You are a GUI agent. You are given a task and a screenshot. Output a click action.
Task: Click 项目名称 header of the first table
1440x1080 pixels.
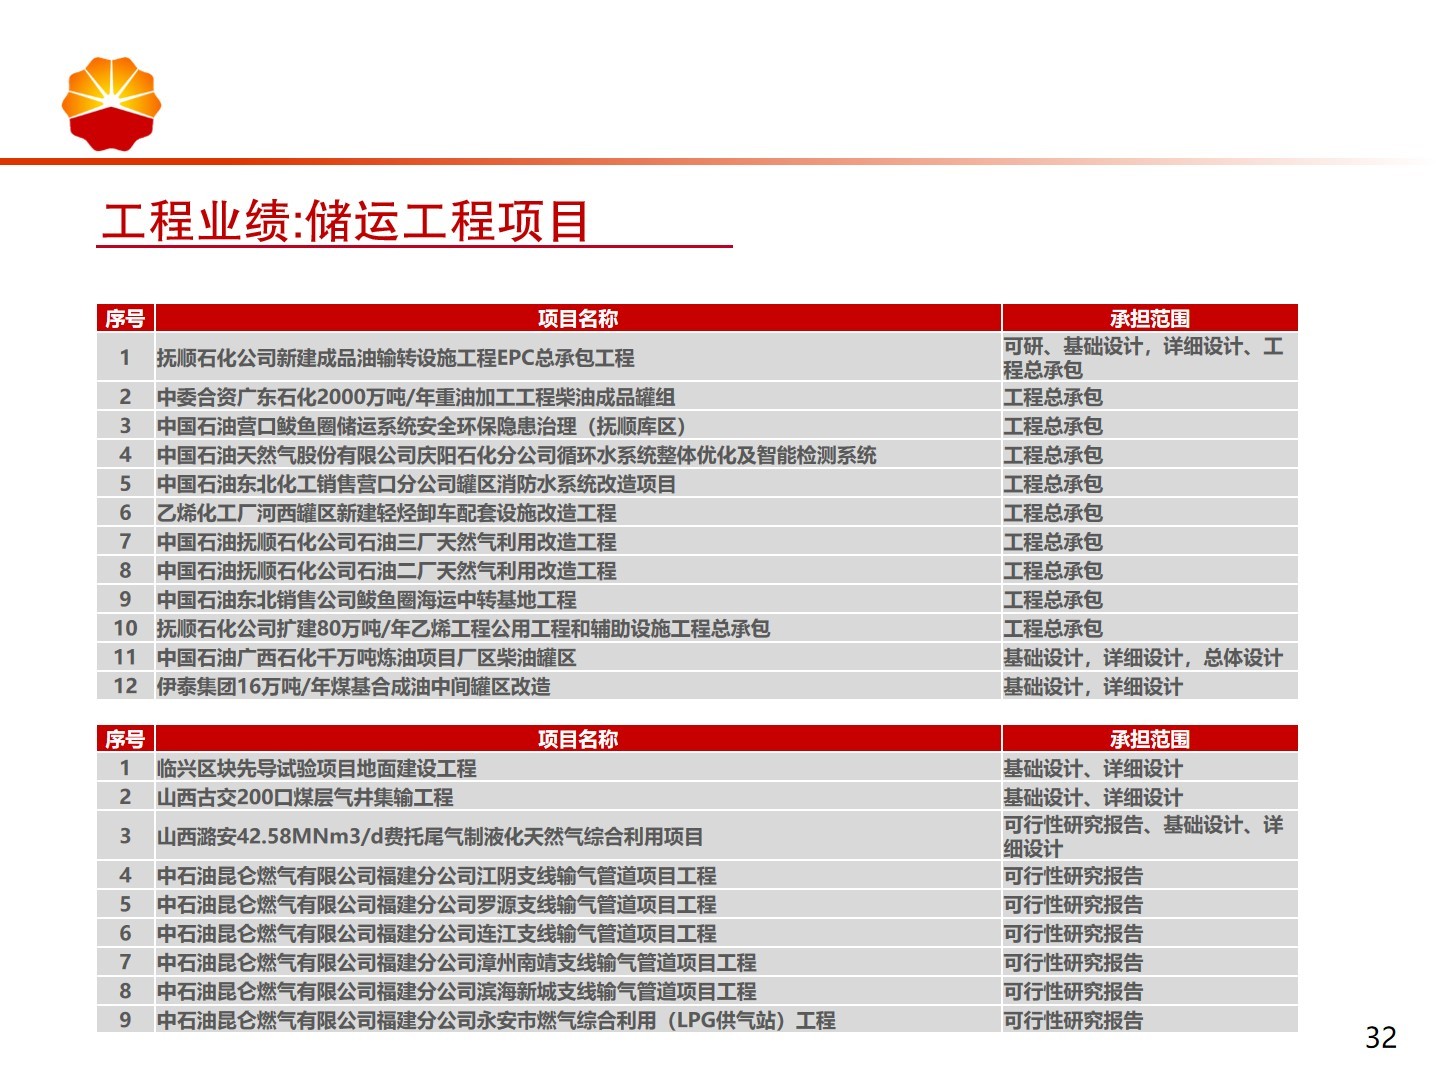[x=578, y=318]
